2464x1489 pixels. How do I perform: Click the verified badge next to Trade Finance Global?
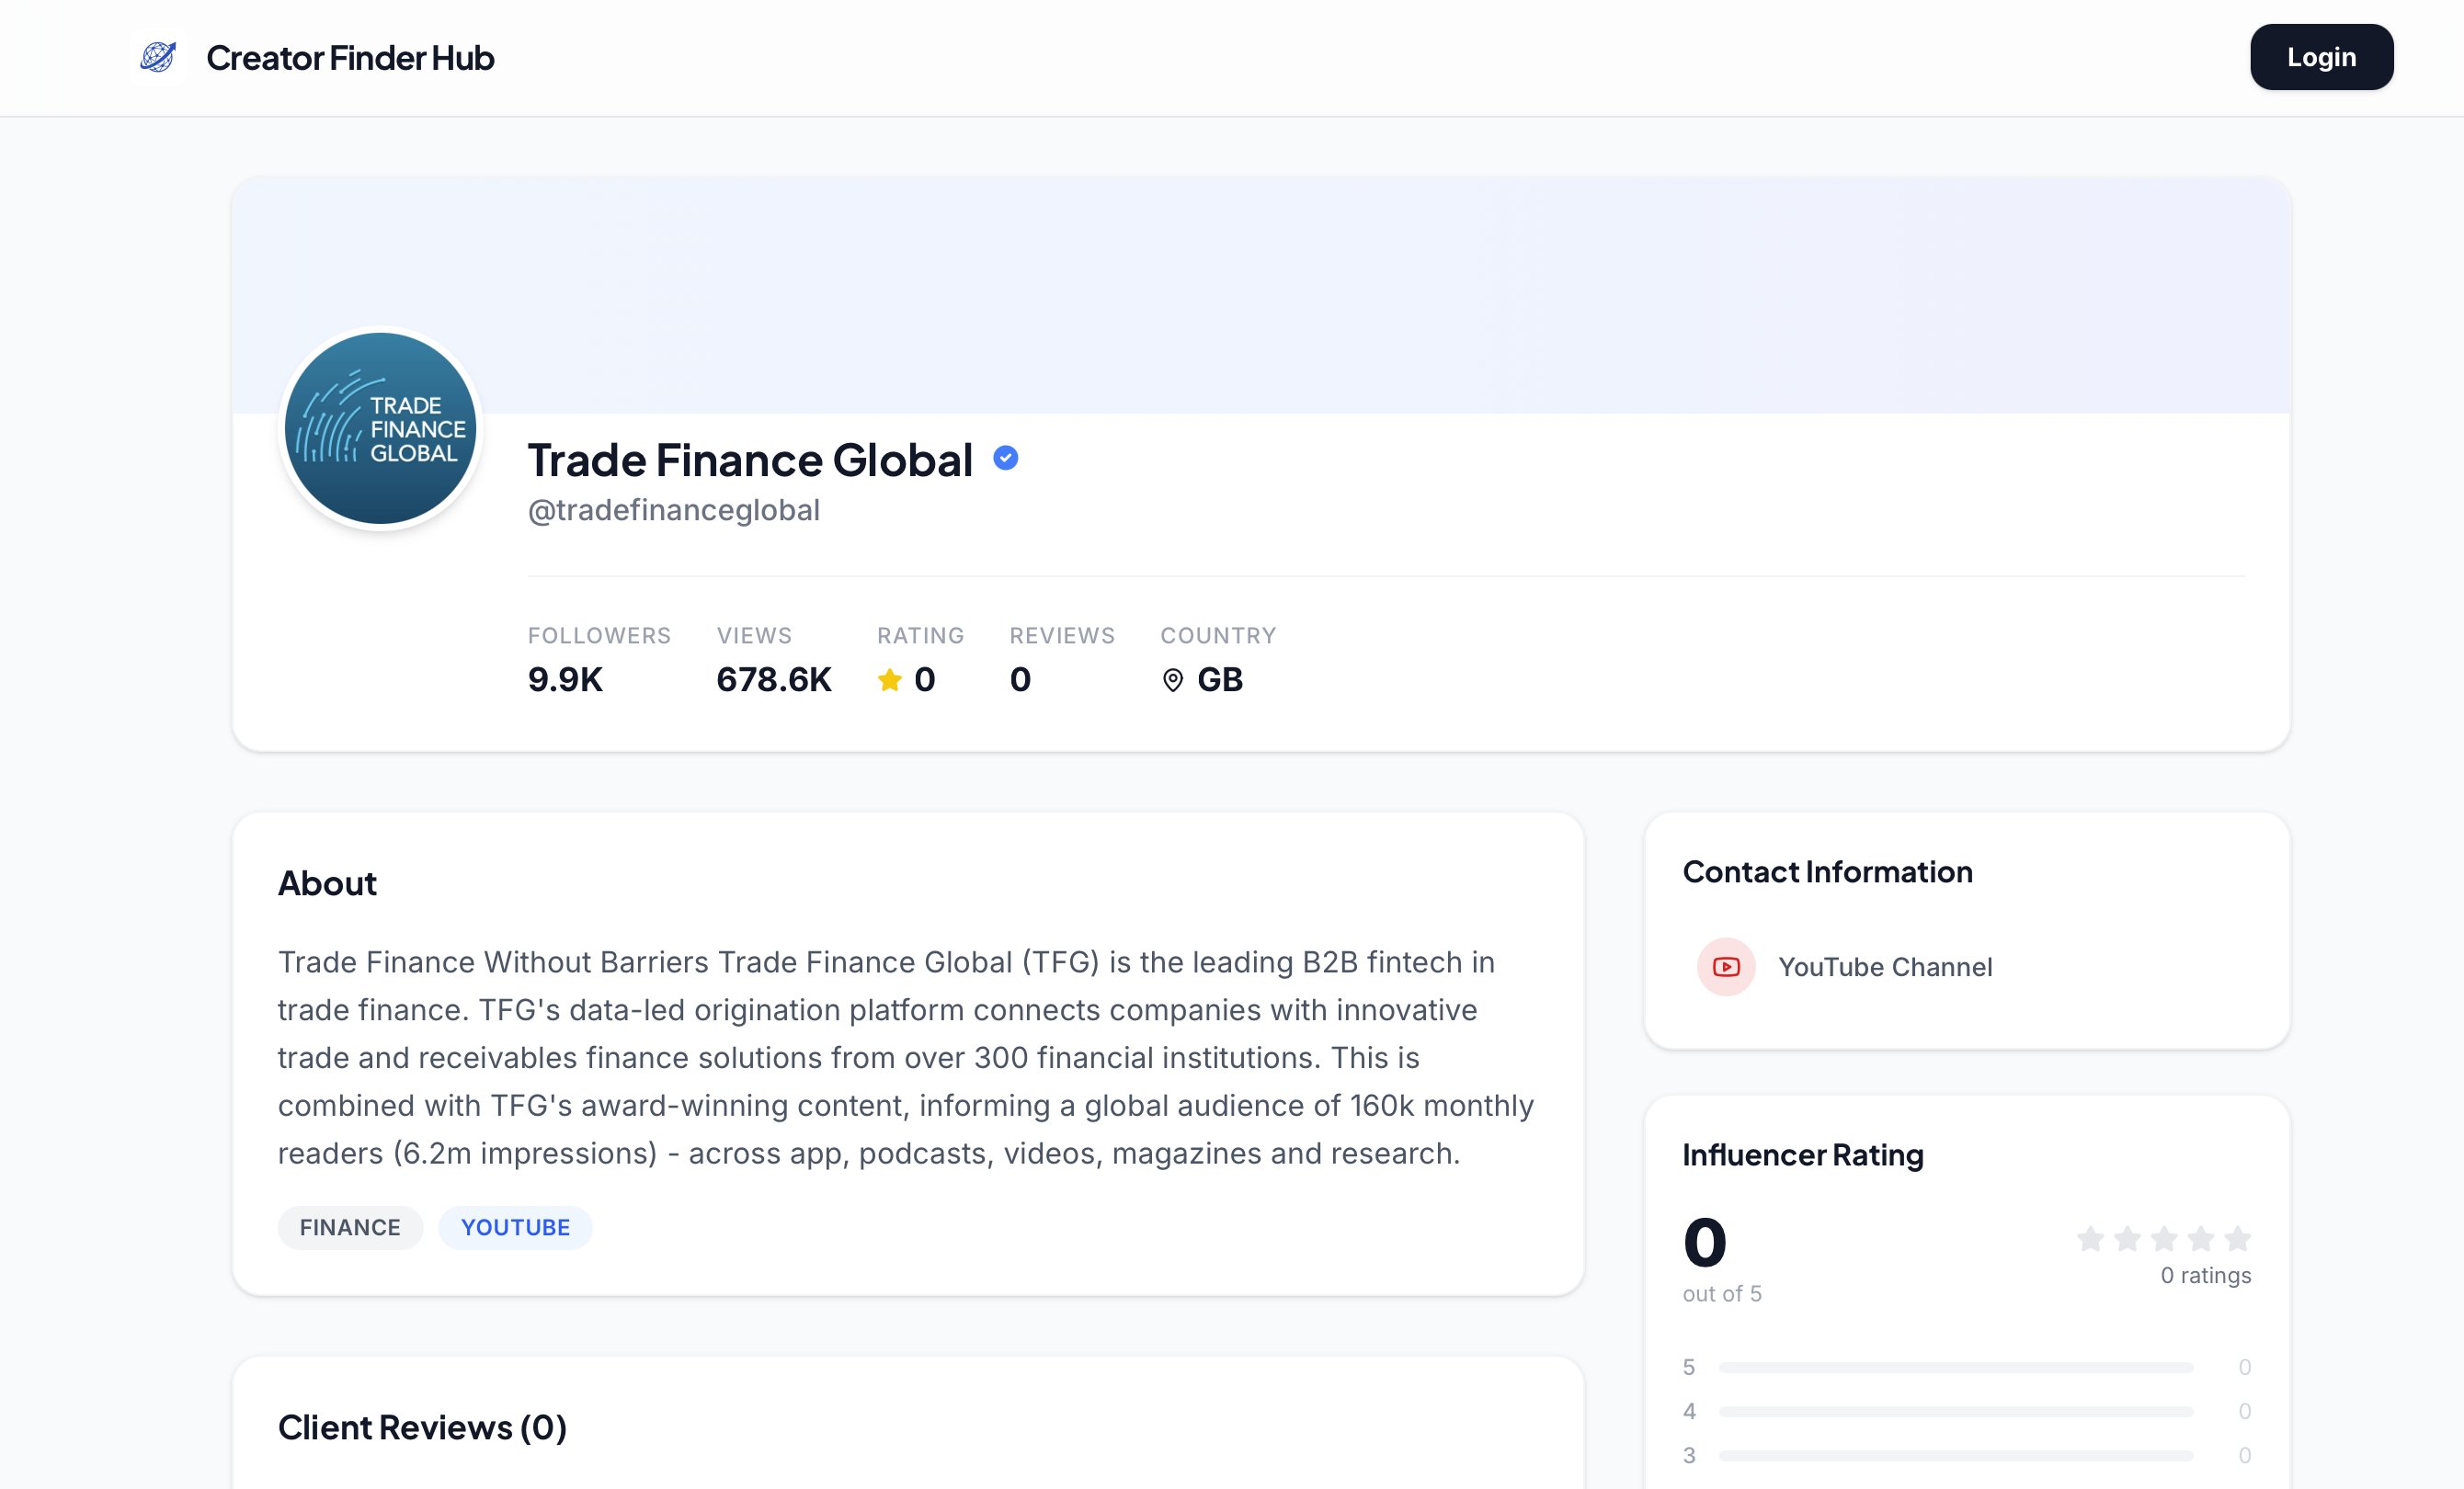coord(1006,458)
